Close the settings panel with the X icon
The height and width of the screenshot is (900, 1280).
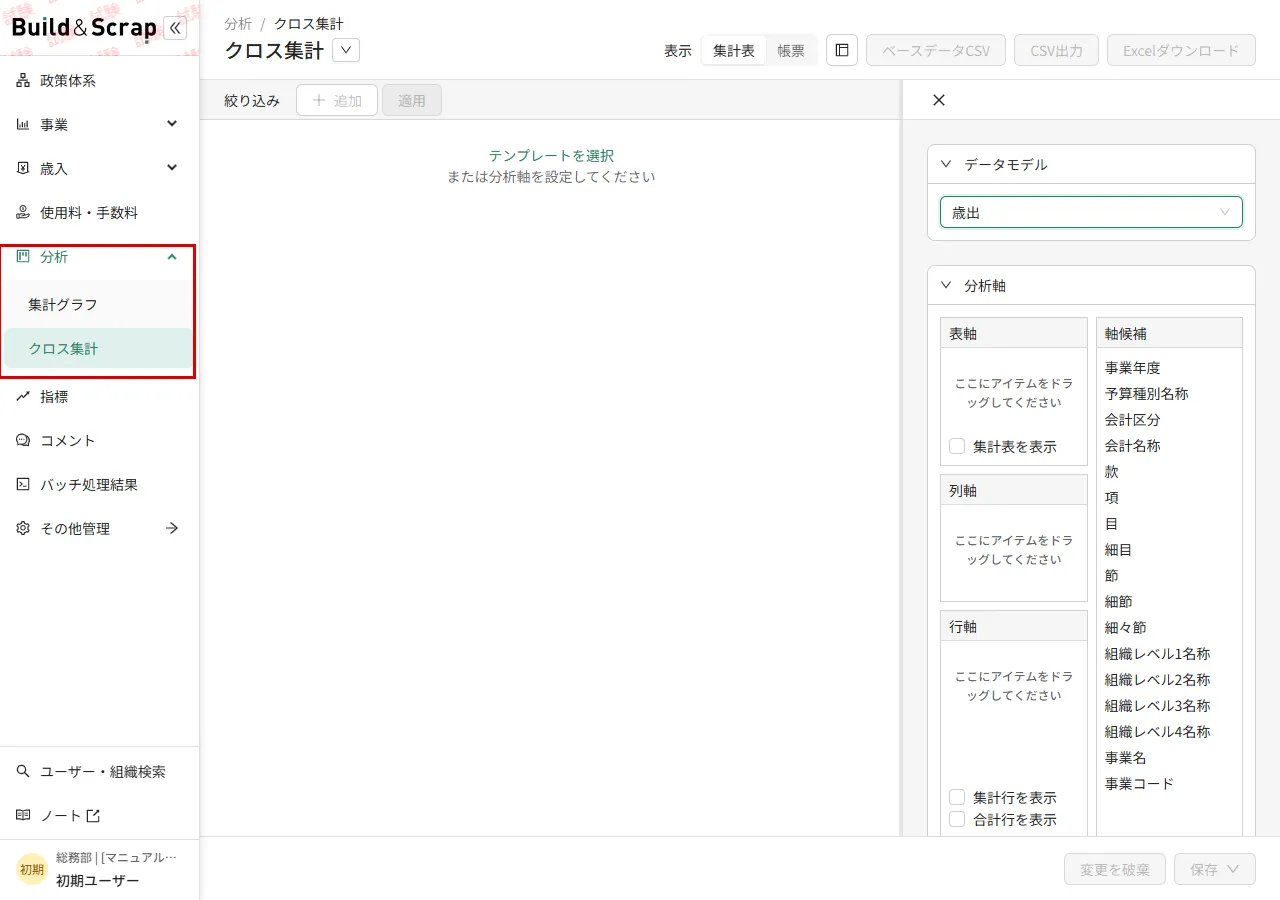(x=938, y=100)
